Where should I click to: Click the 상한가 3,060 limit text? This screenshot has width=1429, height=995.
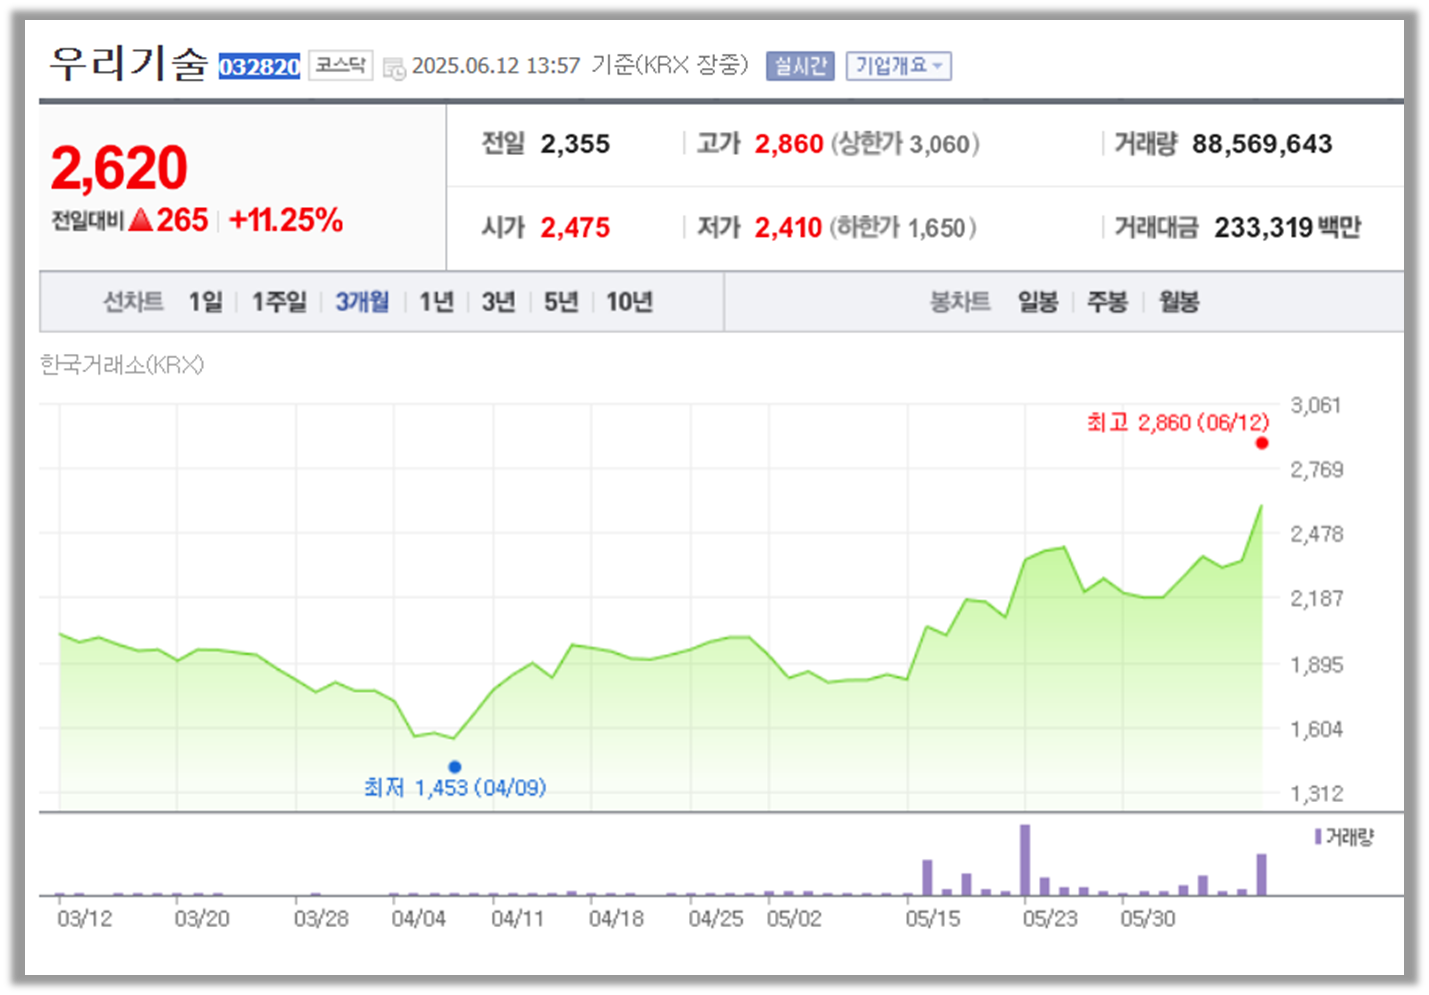(x=906, y=144)
